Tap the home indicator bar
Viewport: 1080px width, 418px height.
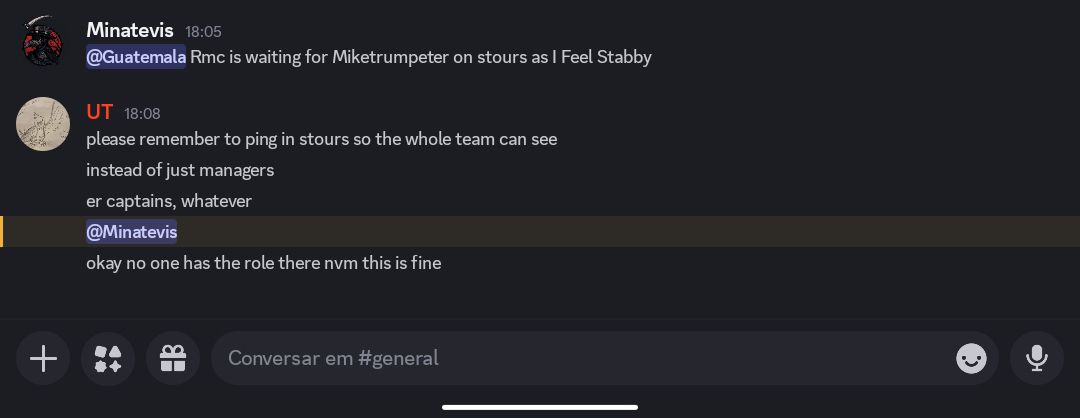540,407
